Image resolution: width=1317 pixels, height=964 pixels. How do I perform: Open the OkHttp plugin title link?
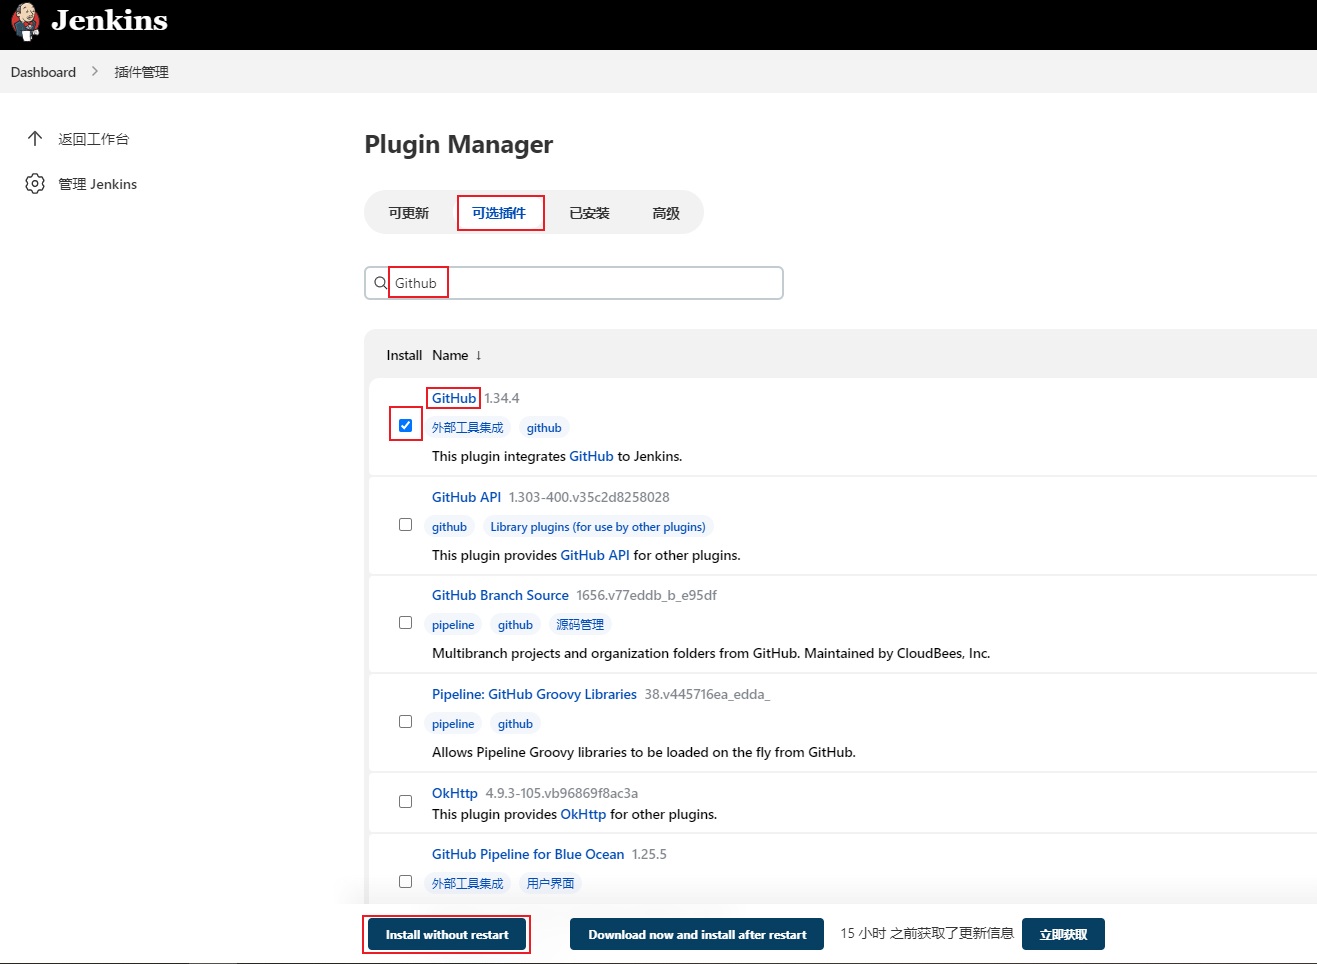pyautogui.click(x=455, y=793)
